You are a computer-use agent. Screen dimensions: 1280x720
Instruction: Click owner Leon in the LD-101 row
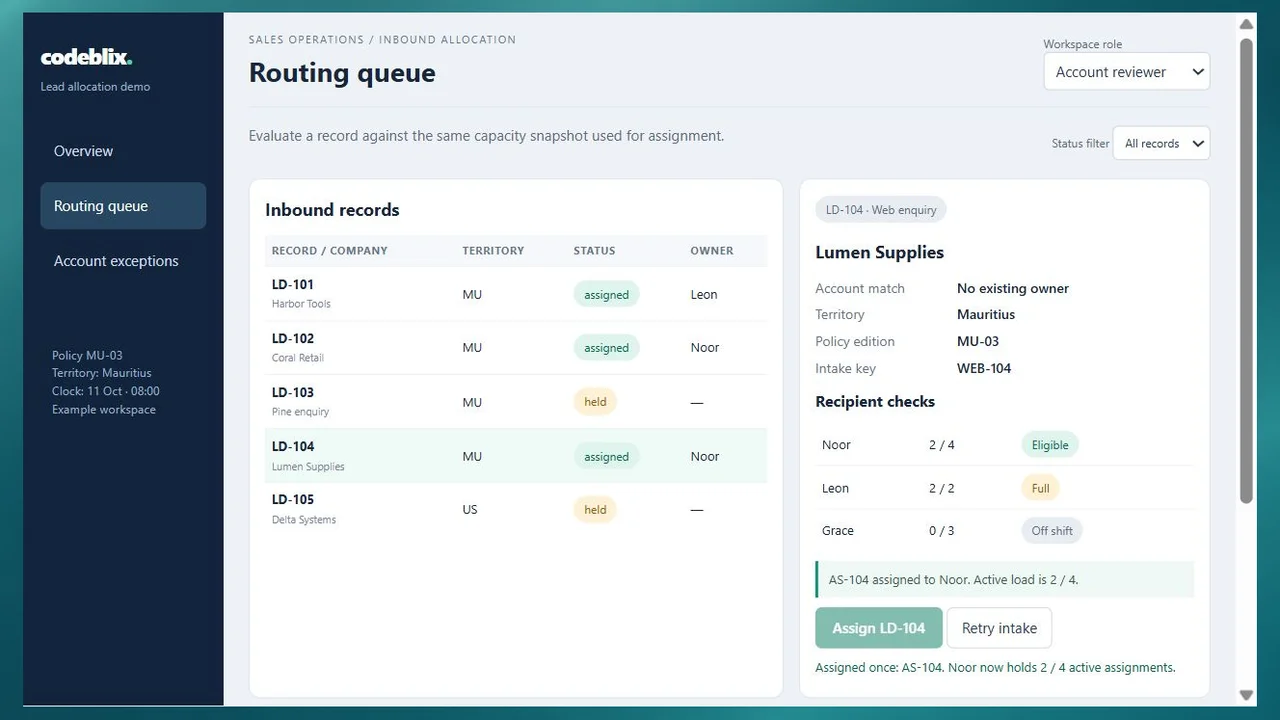coord(704,295)
